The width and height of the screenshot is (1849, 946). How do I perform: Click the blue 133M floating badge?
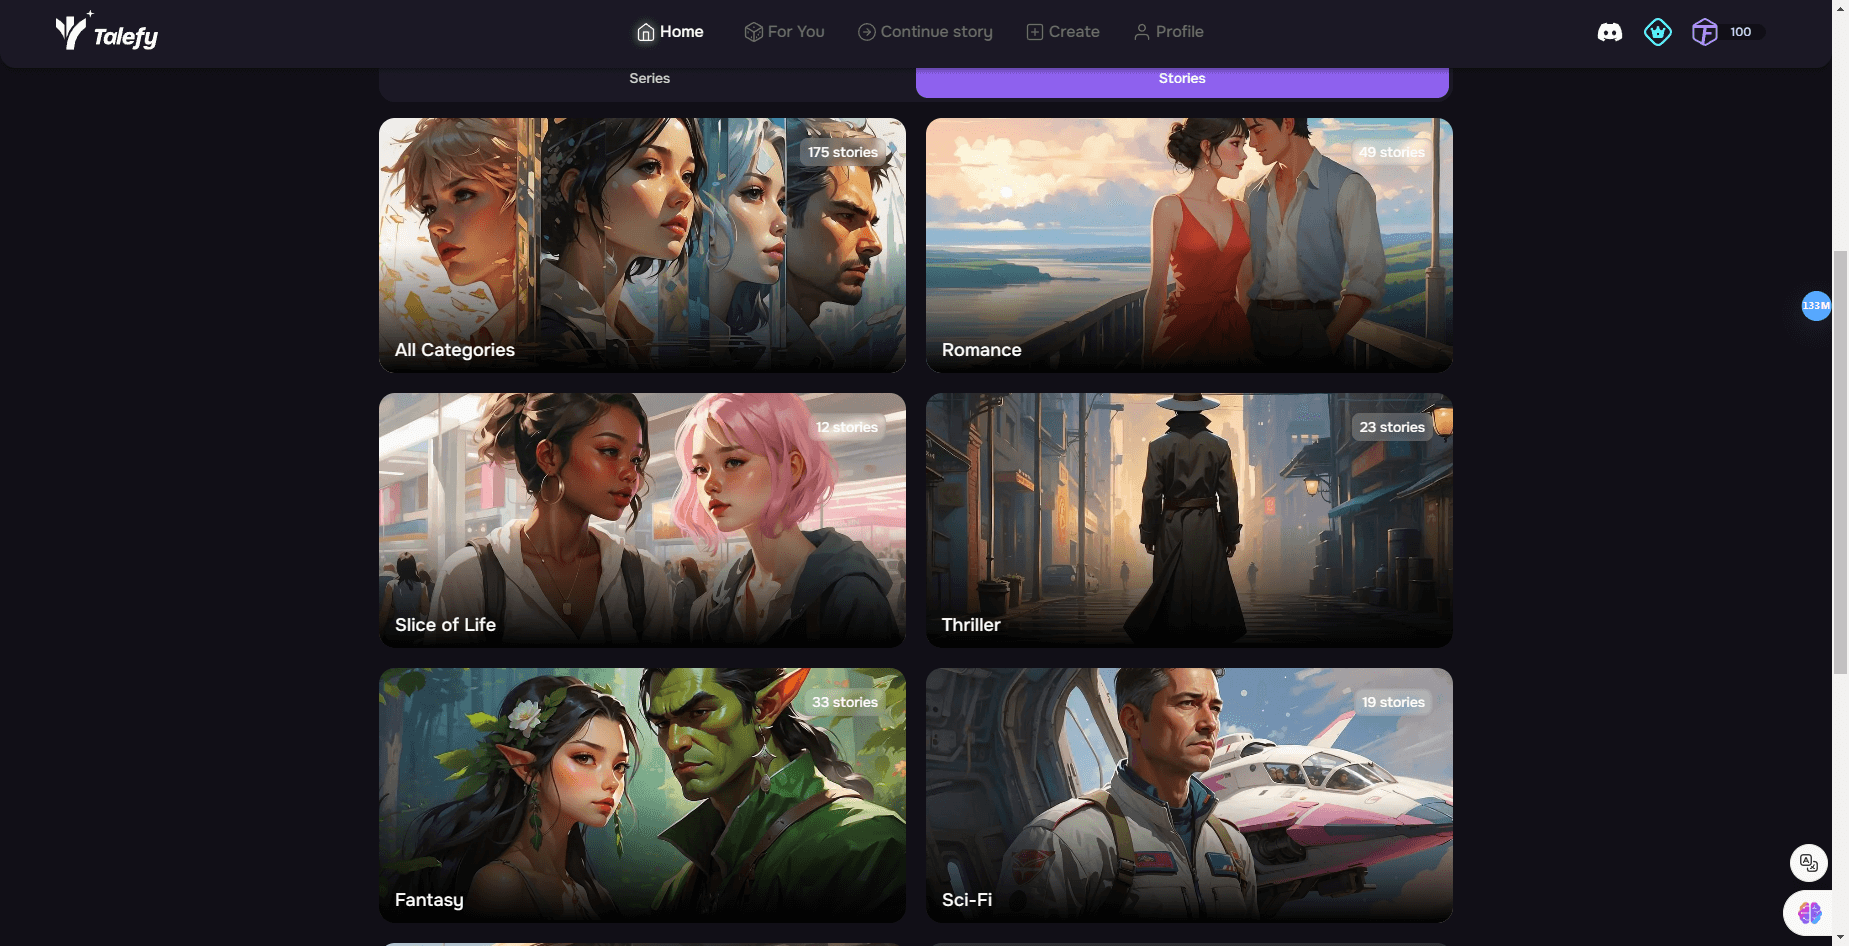click(x=1815, y=305)
